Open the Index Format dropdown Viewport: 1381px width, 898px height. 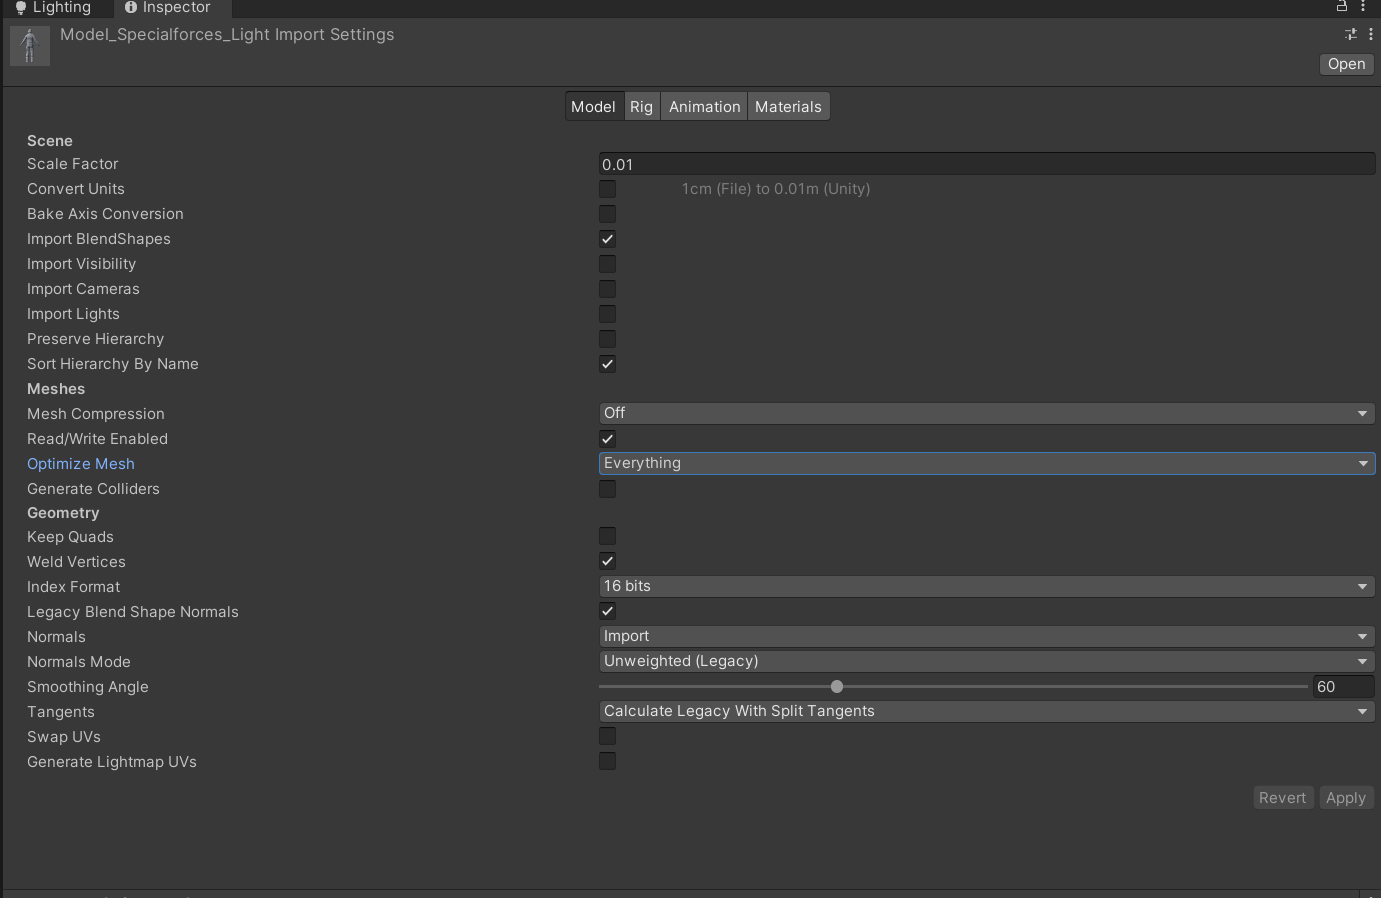click(987, 586)
